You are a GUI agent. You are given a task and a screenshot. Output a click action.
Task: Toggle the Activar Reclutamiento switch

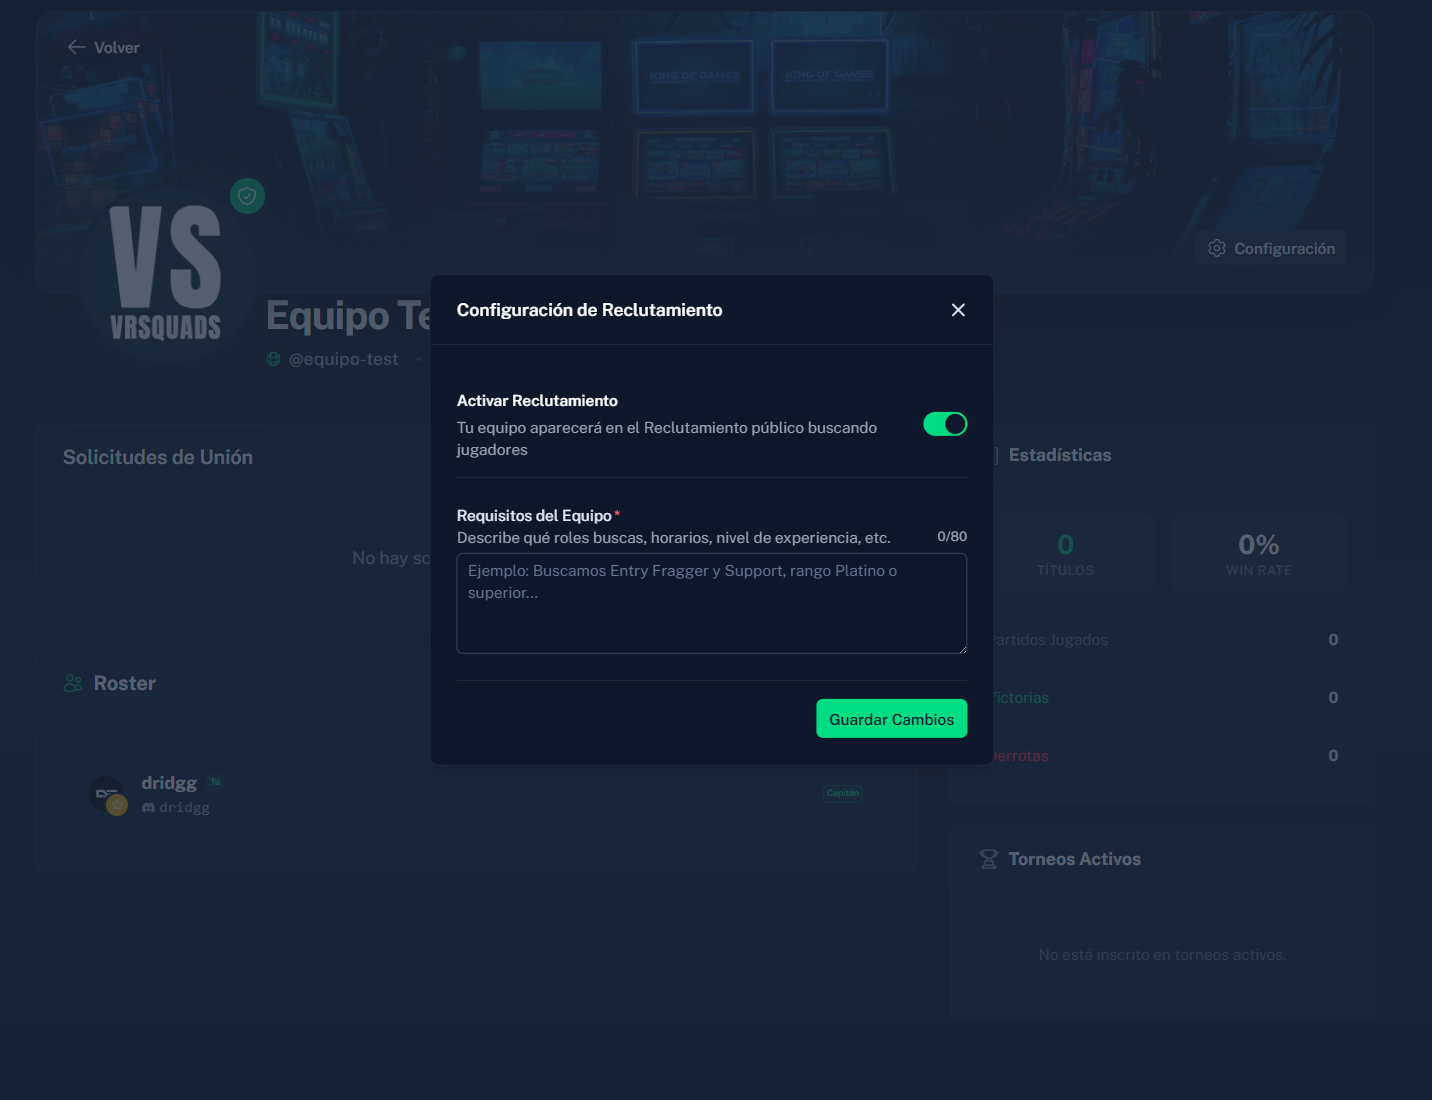(944, 424)
